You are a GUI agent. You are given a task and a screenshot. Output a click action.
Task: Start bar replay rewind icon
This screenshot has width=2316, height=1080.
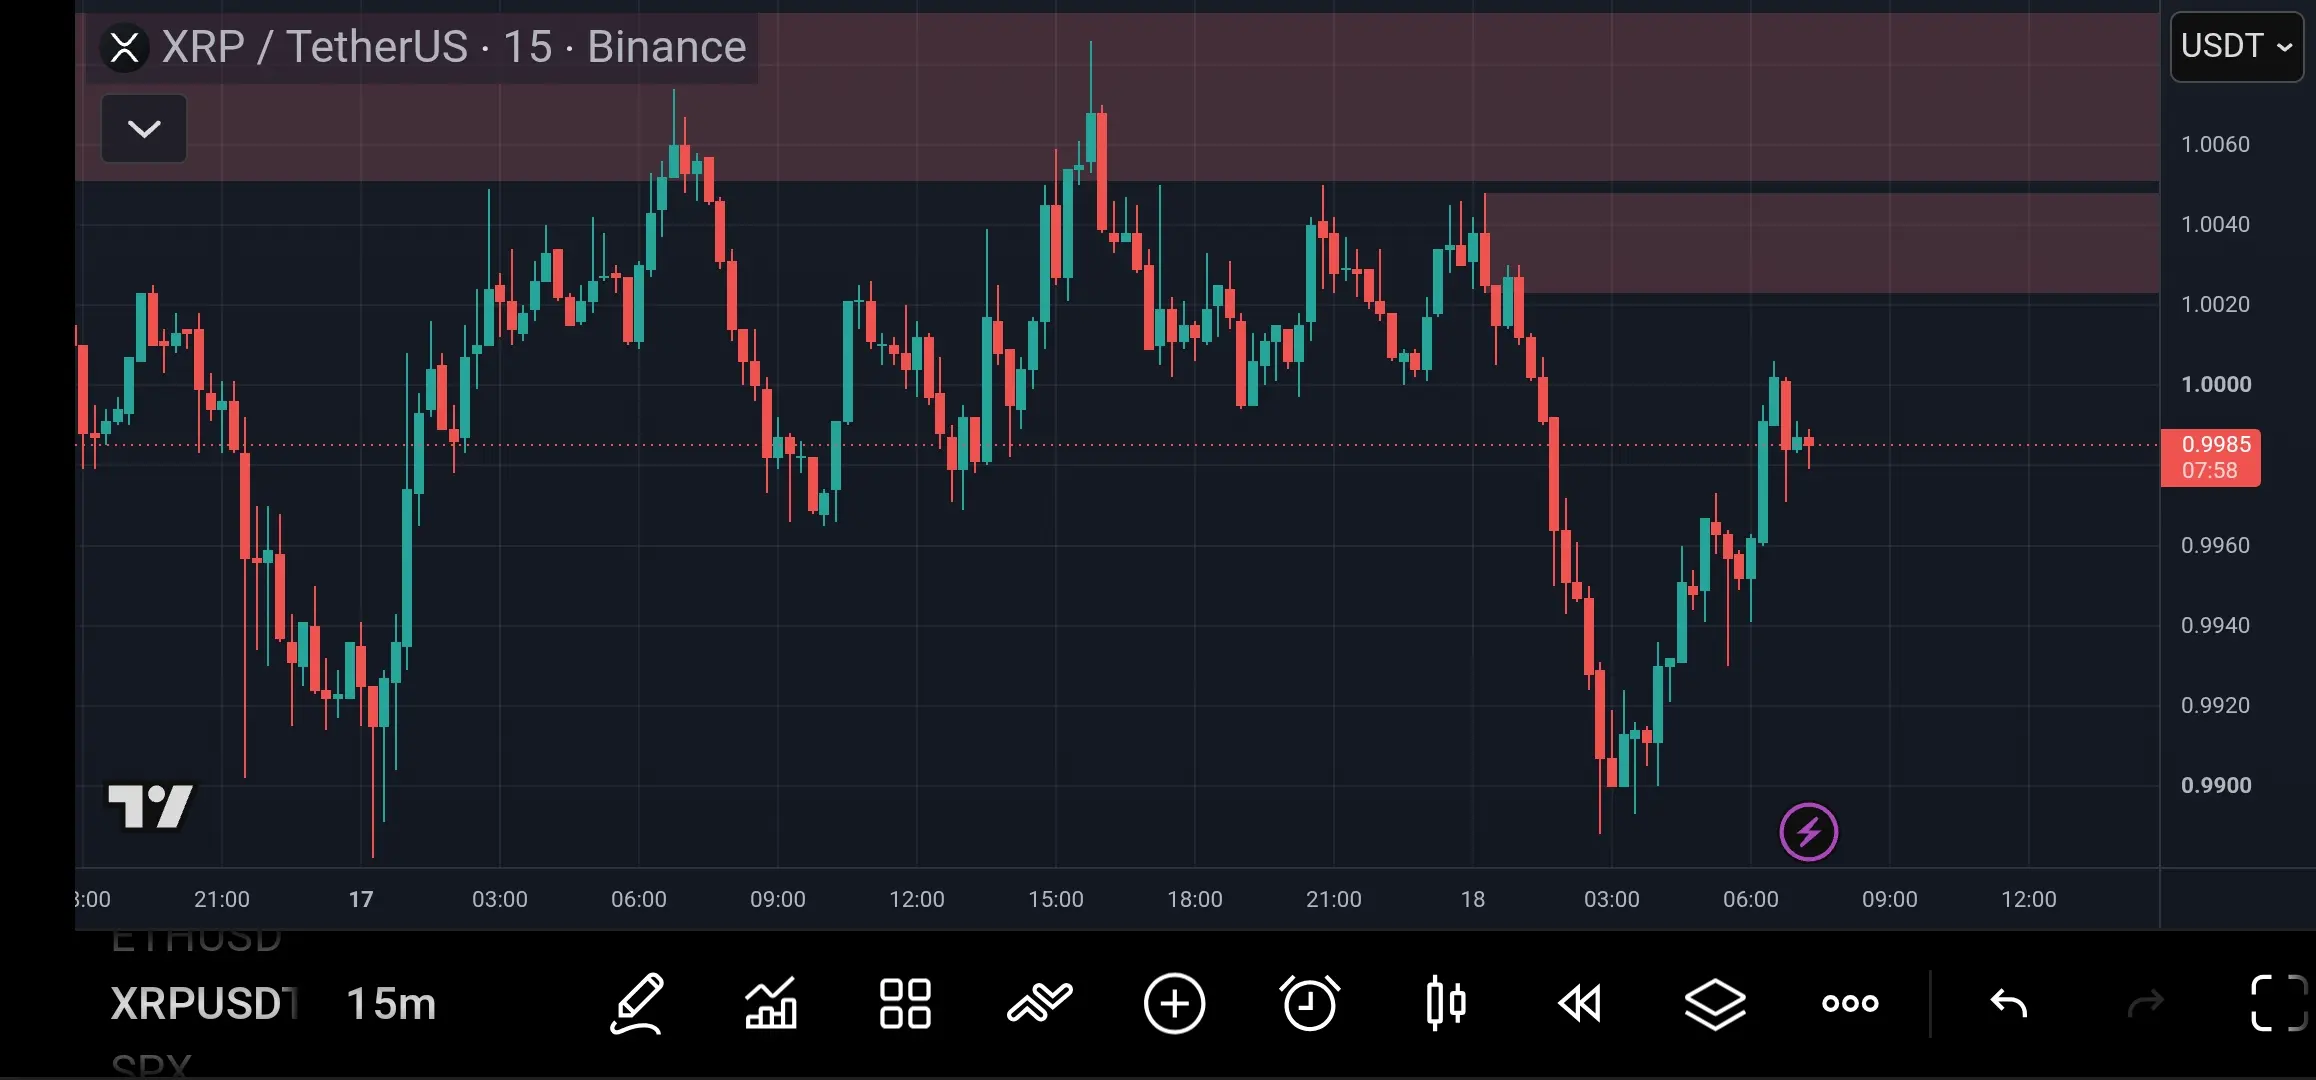point(1580,1003)
